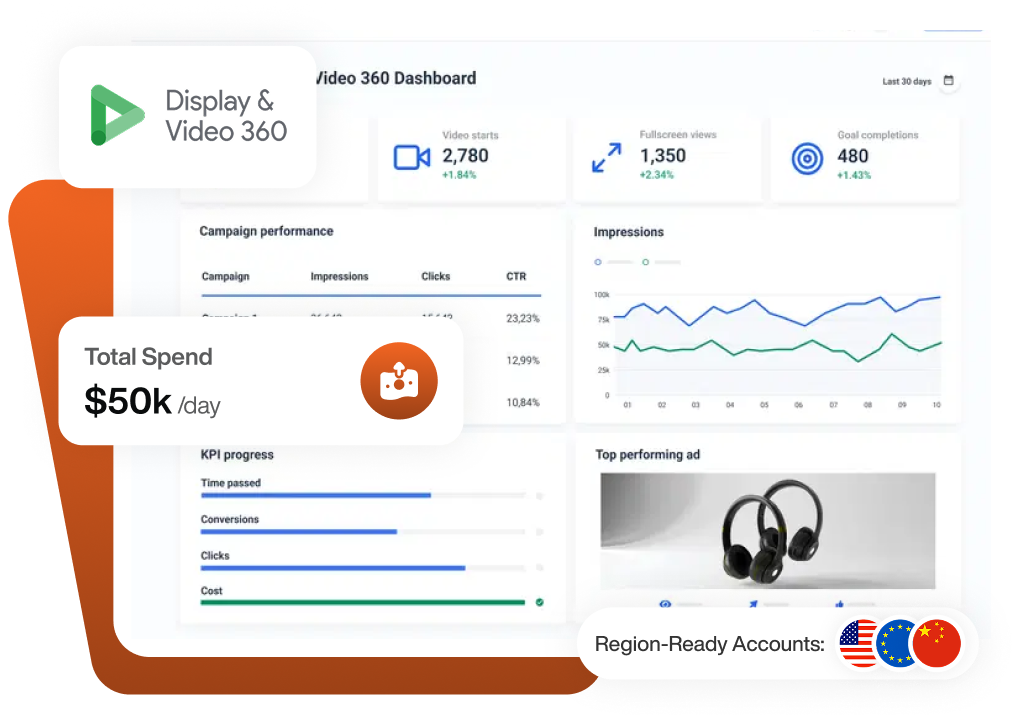
Task: Select the China flag
Action: tap(937, 644)
